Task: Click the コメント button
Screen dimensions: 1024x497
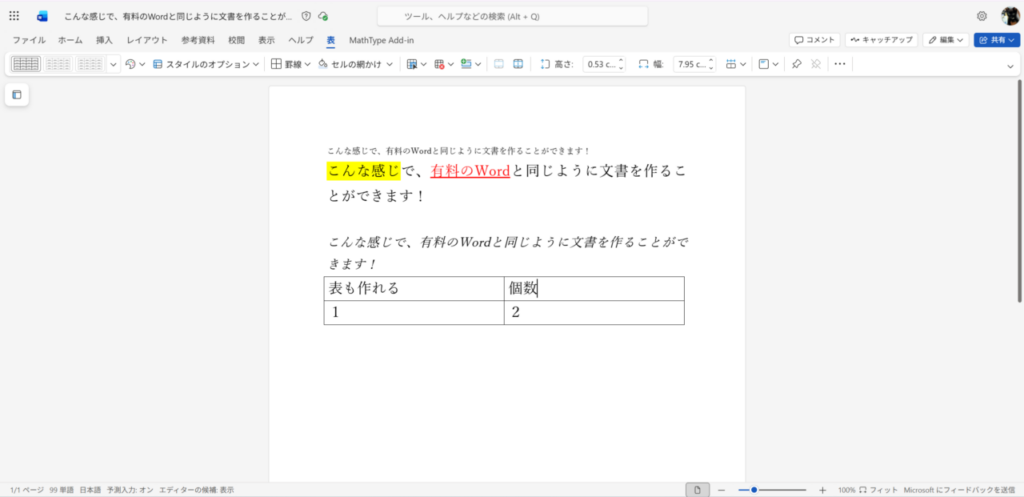Action: click(x=814, y=40)
